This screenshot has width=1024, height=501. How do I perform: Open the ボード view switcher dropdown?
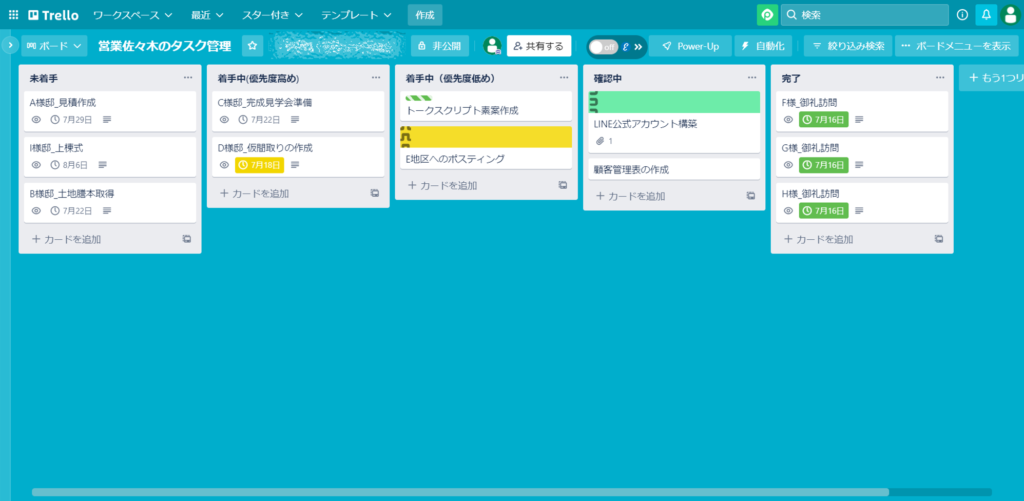(x=54, y=46)
